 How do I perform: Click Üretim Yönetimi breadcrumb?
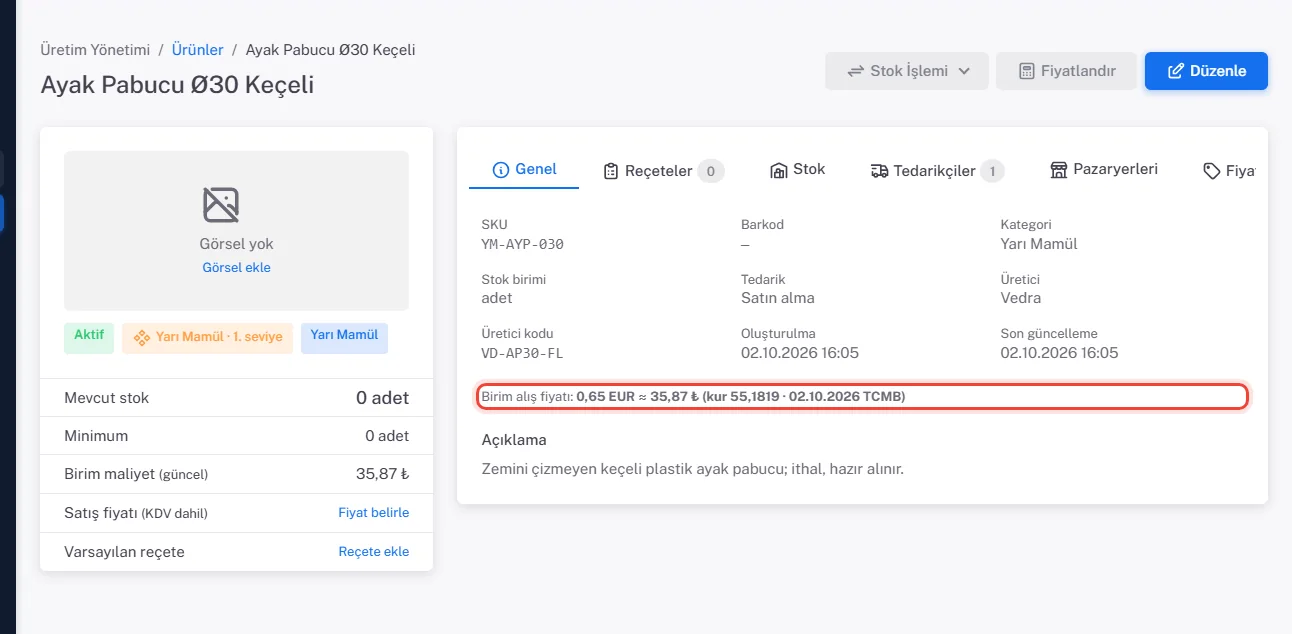point(95,49)
